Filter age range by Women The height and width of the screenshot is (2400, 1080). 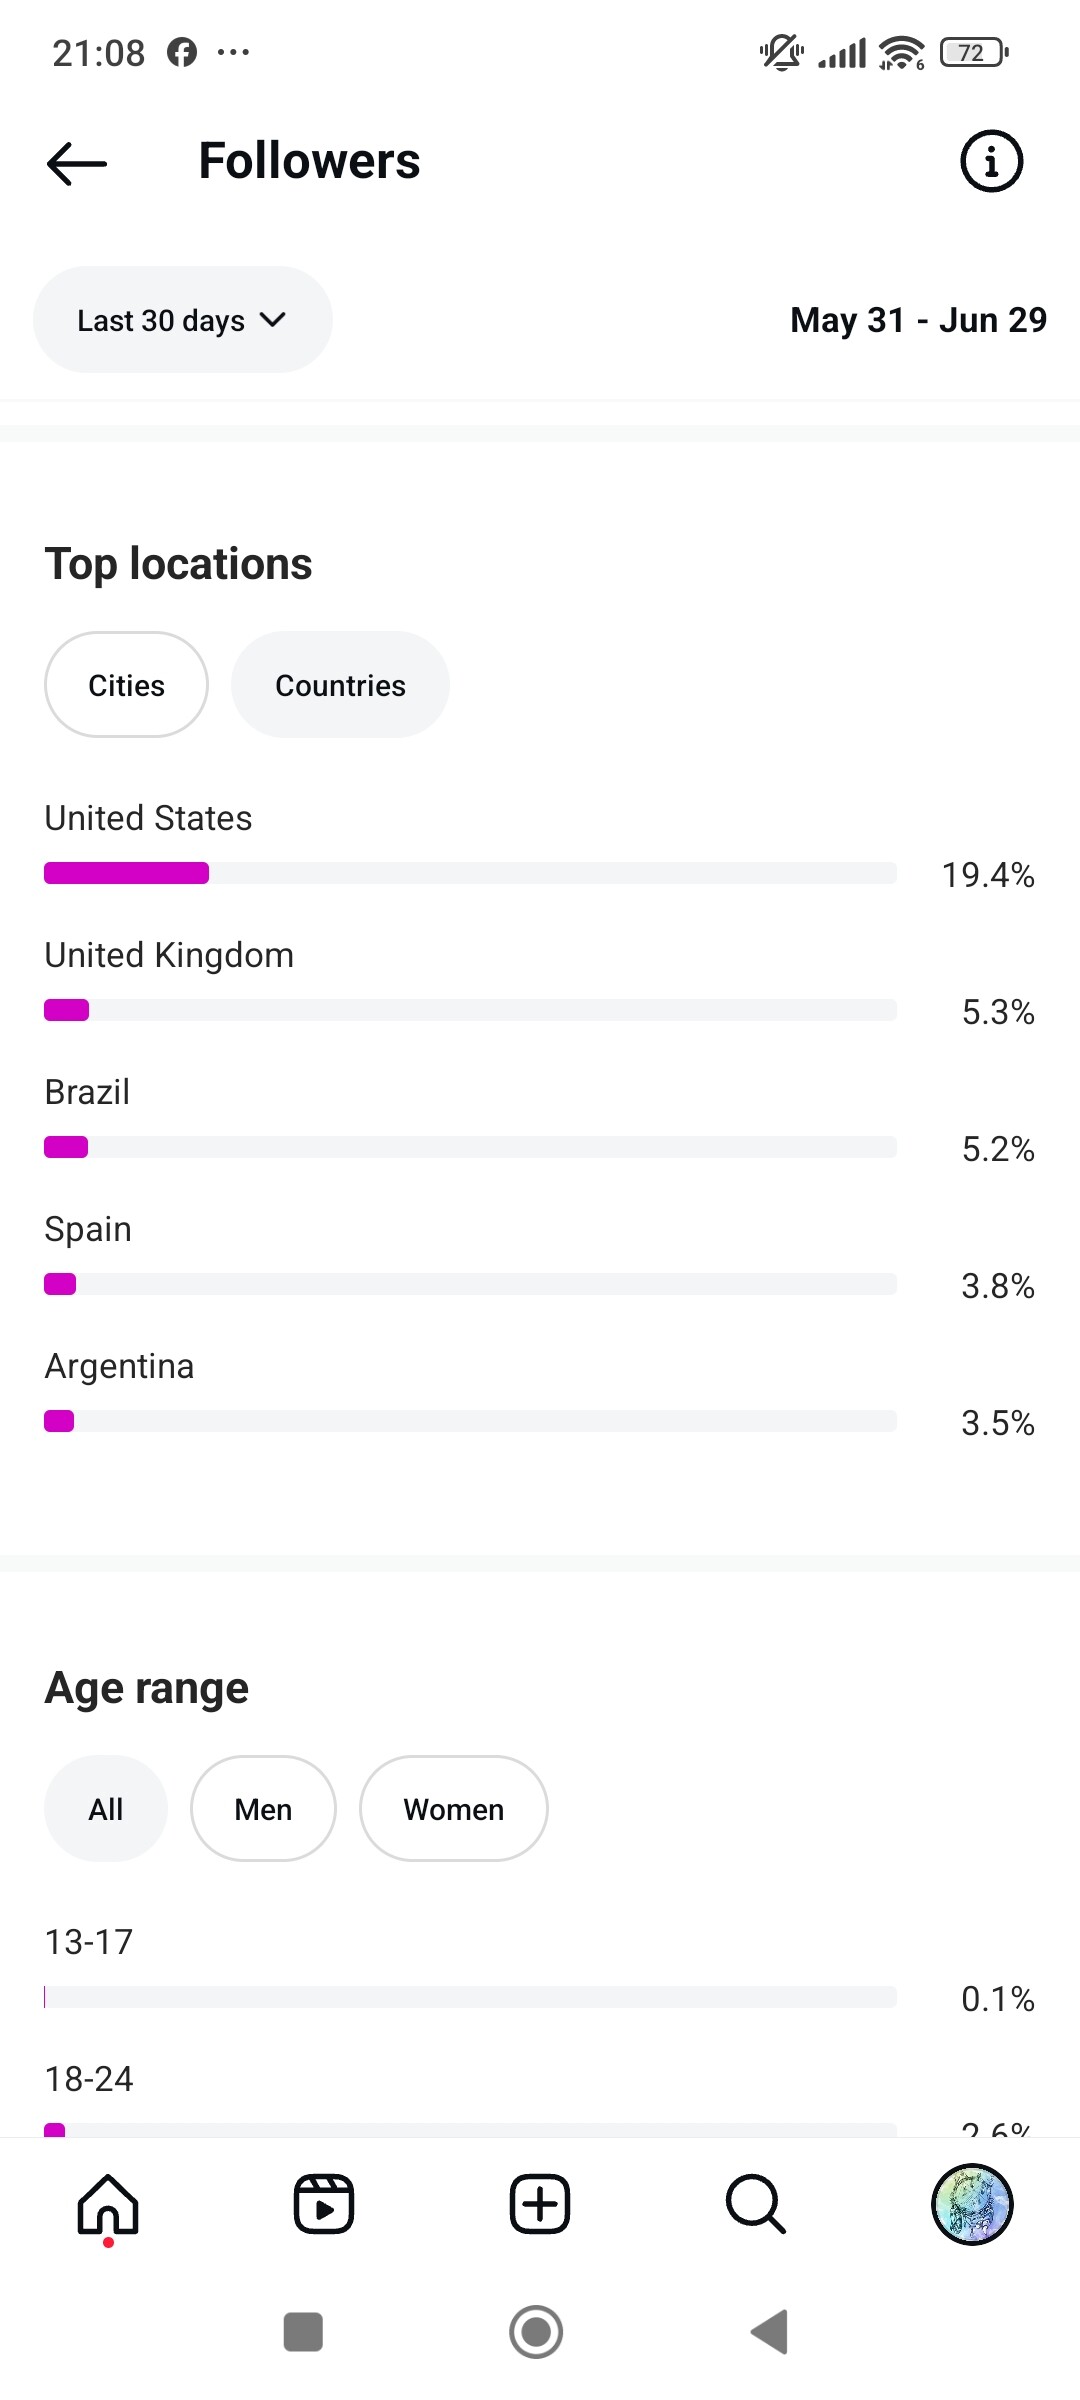(x=453, y=1809)
